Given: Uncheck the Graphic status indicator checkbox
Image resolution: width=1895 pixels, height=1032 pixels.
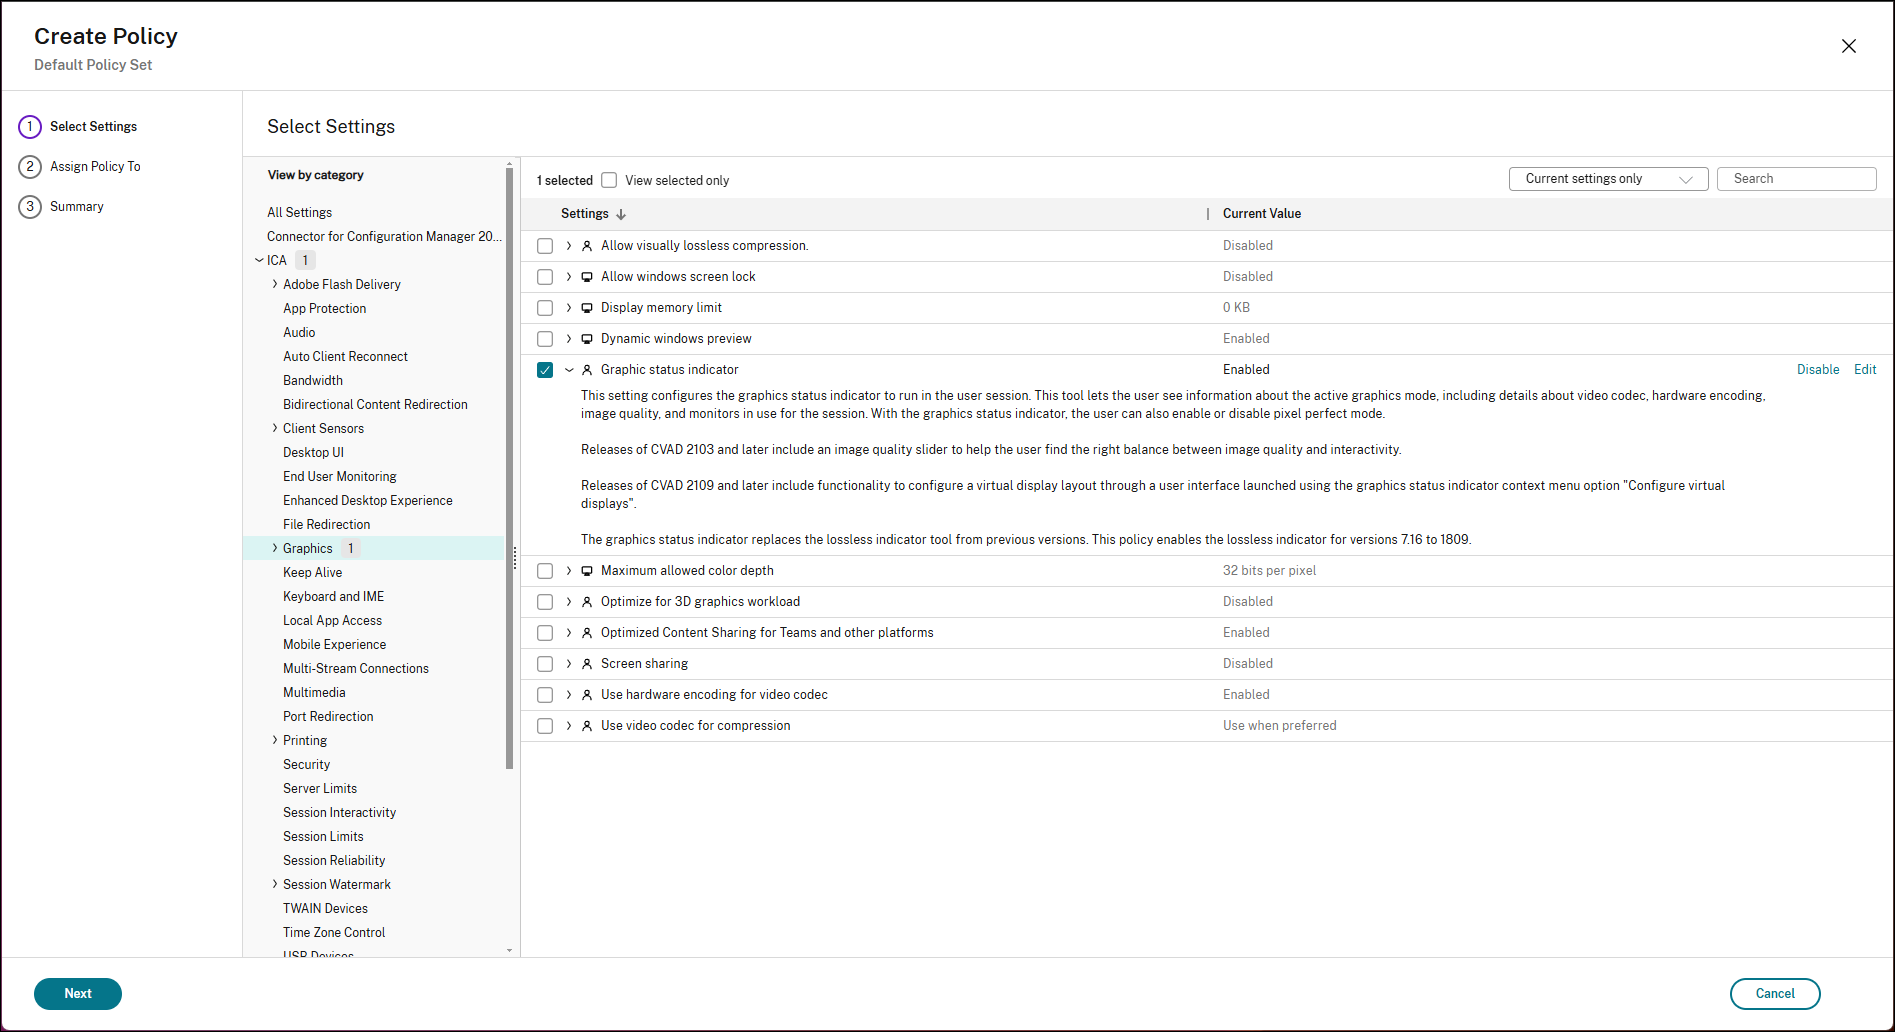Looking at the screenshot, I should coord(545,370).
